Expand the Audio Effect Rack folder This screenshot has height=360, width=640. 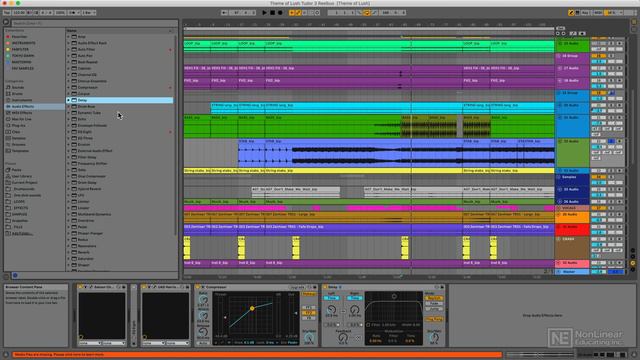point(69,43)
